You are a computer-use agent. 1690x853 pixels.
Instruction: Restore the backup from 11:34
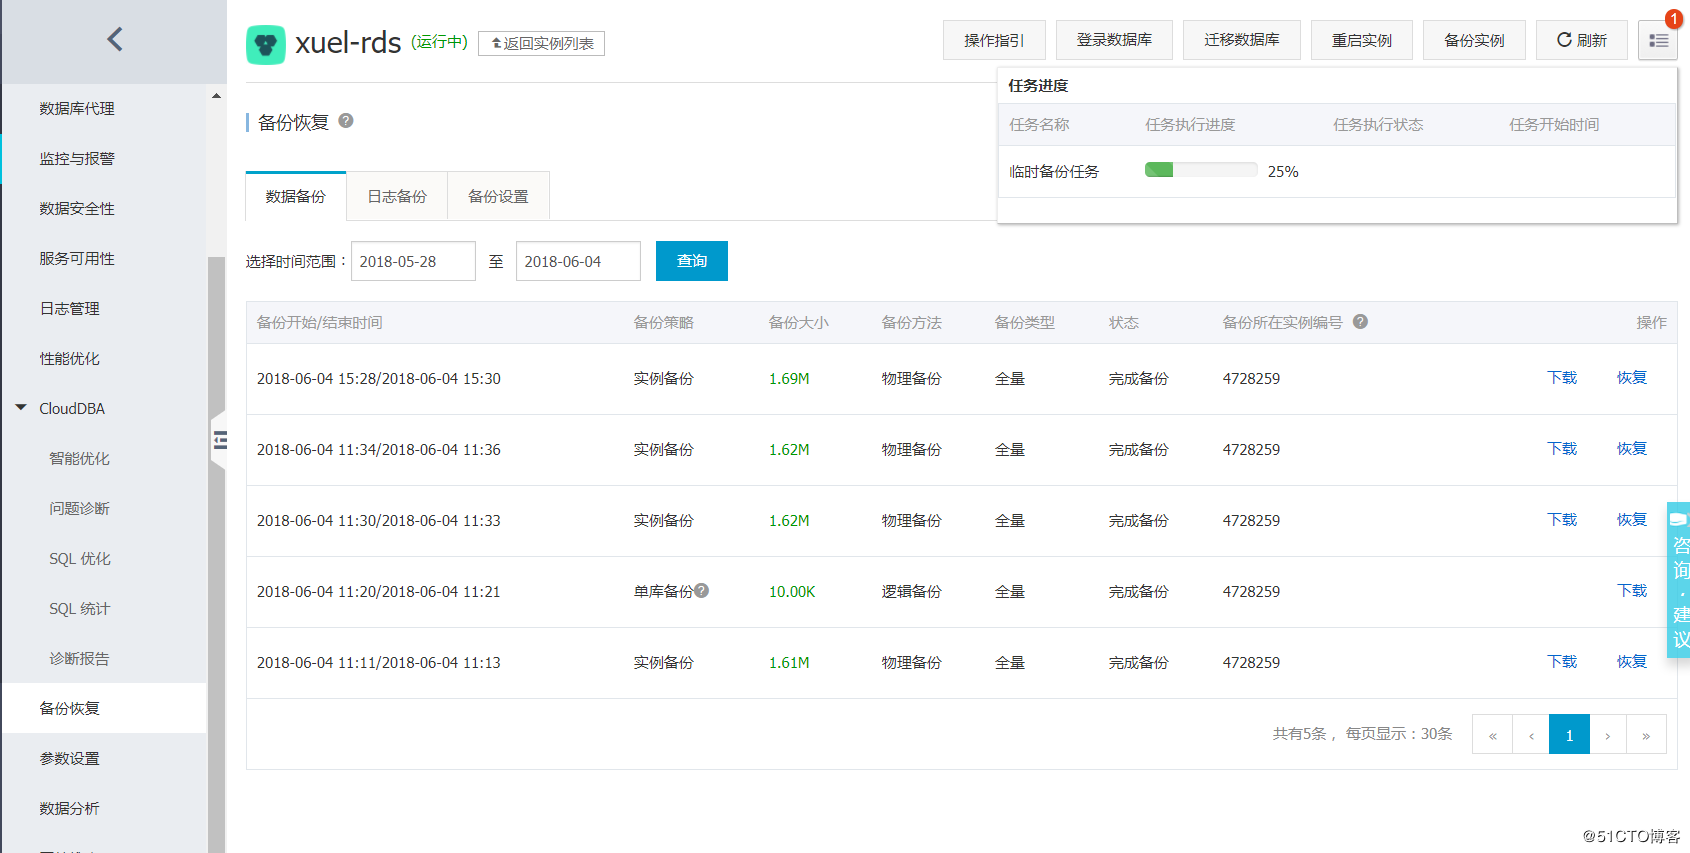click(x=1632, y=449)
